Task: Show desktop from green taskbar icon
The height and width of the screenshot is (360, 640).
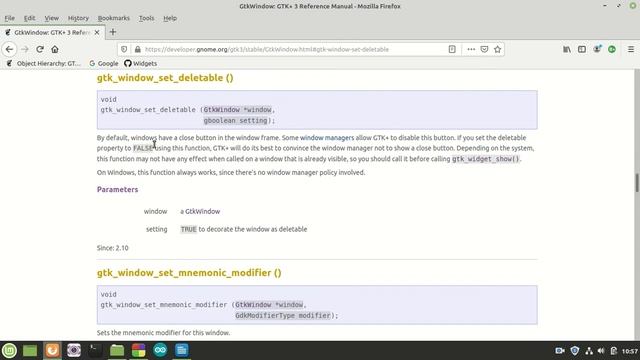Action: (x=30, y=350)
